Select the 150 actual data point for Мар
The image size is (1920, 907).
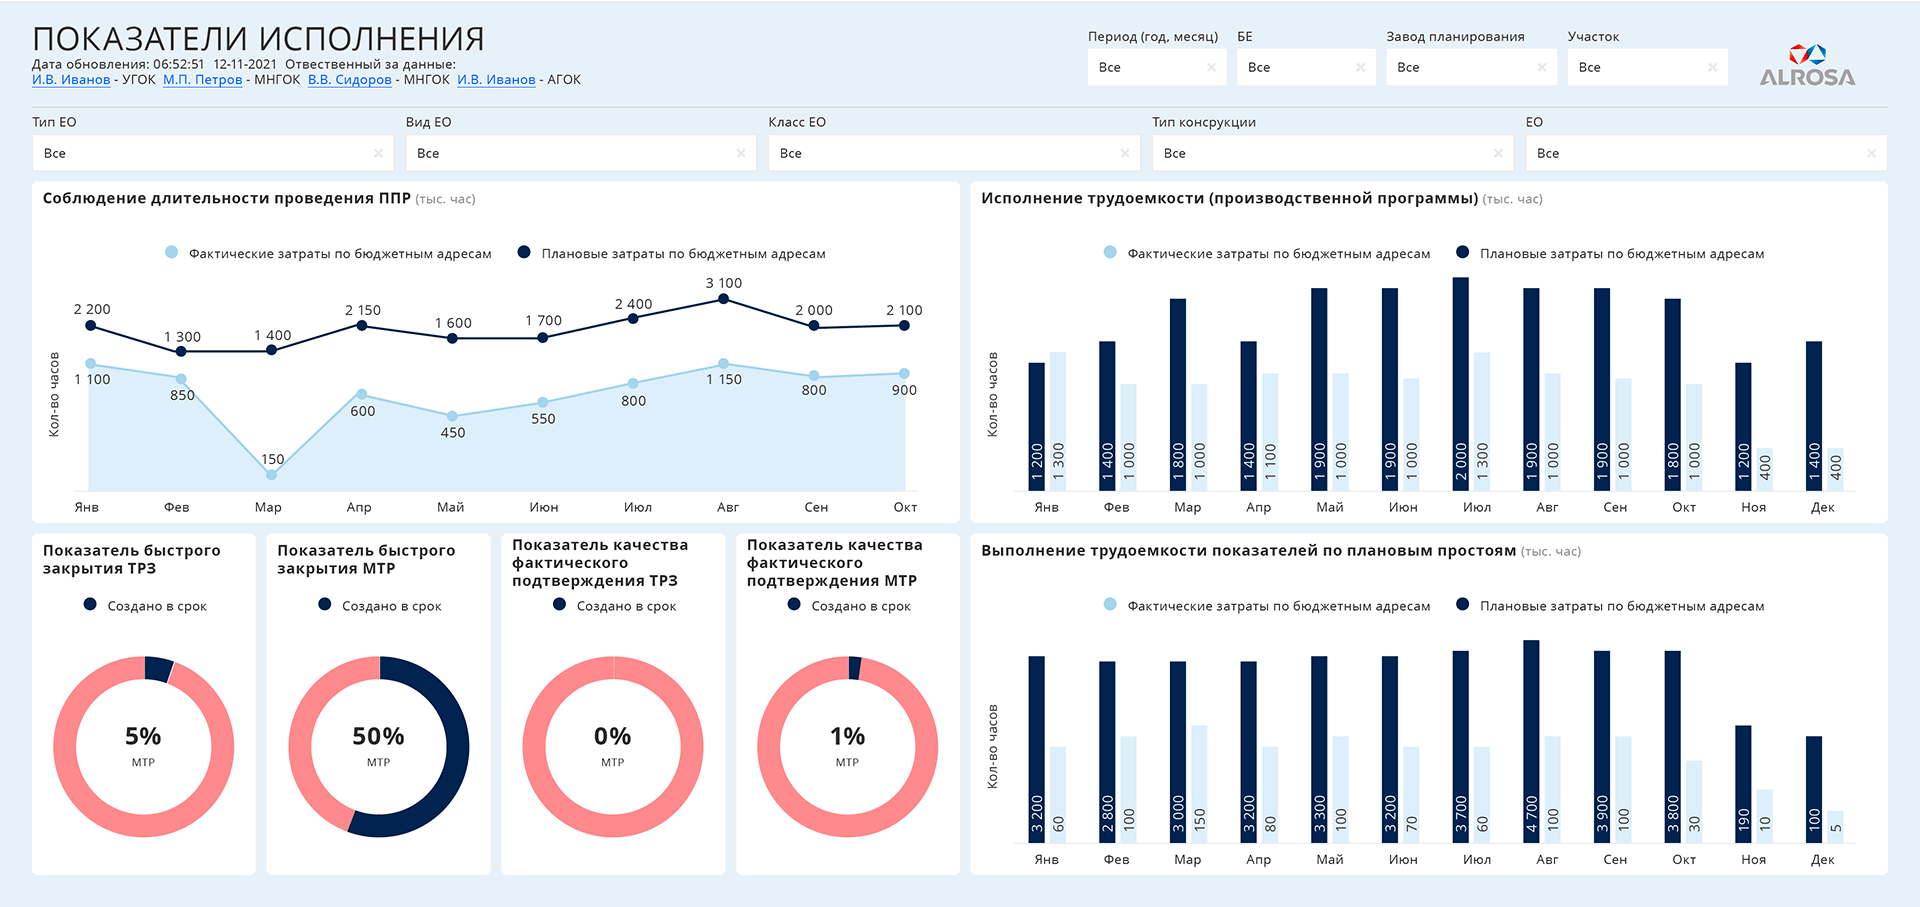271,475
